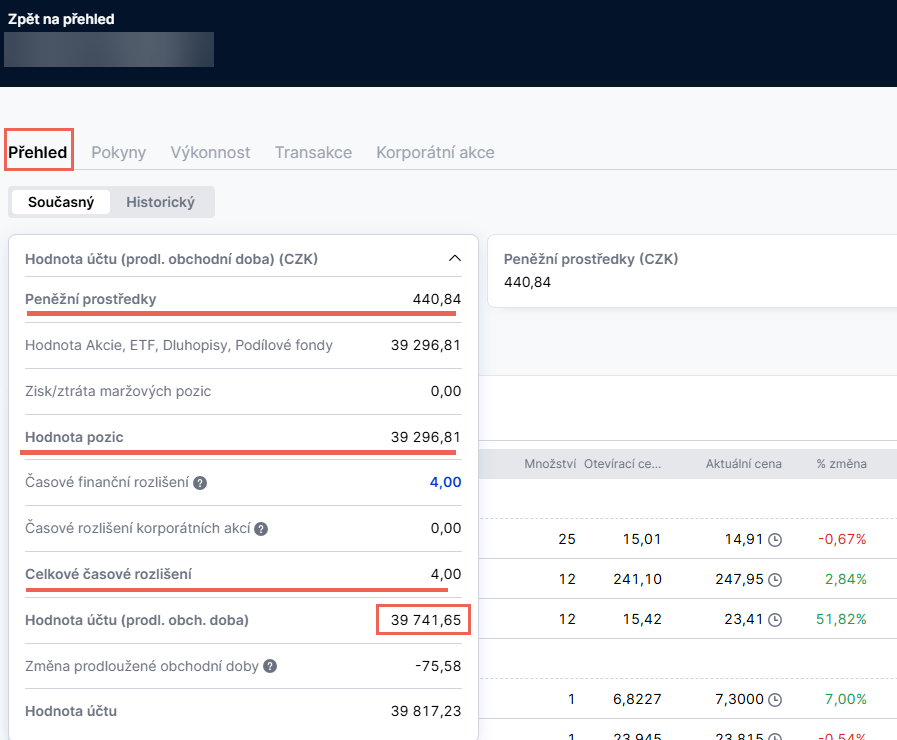Go to the Transakce tab
This screenshot has width=897, height=740.
coord(313,153)
